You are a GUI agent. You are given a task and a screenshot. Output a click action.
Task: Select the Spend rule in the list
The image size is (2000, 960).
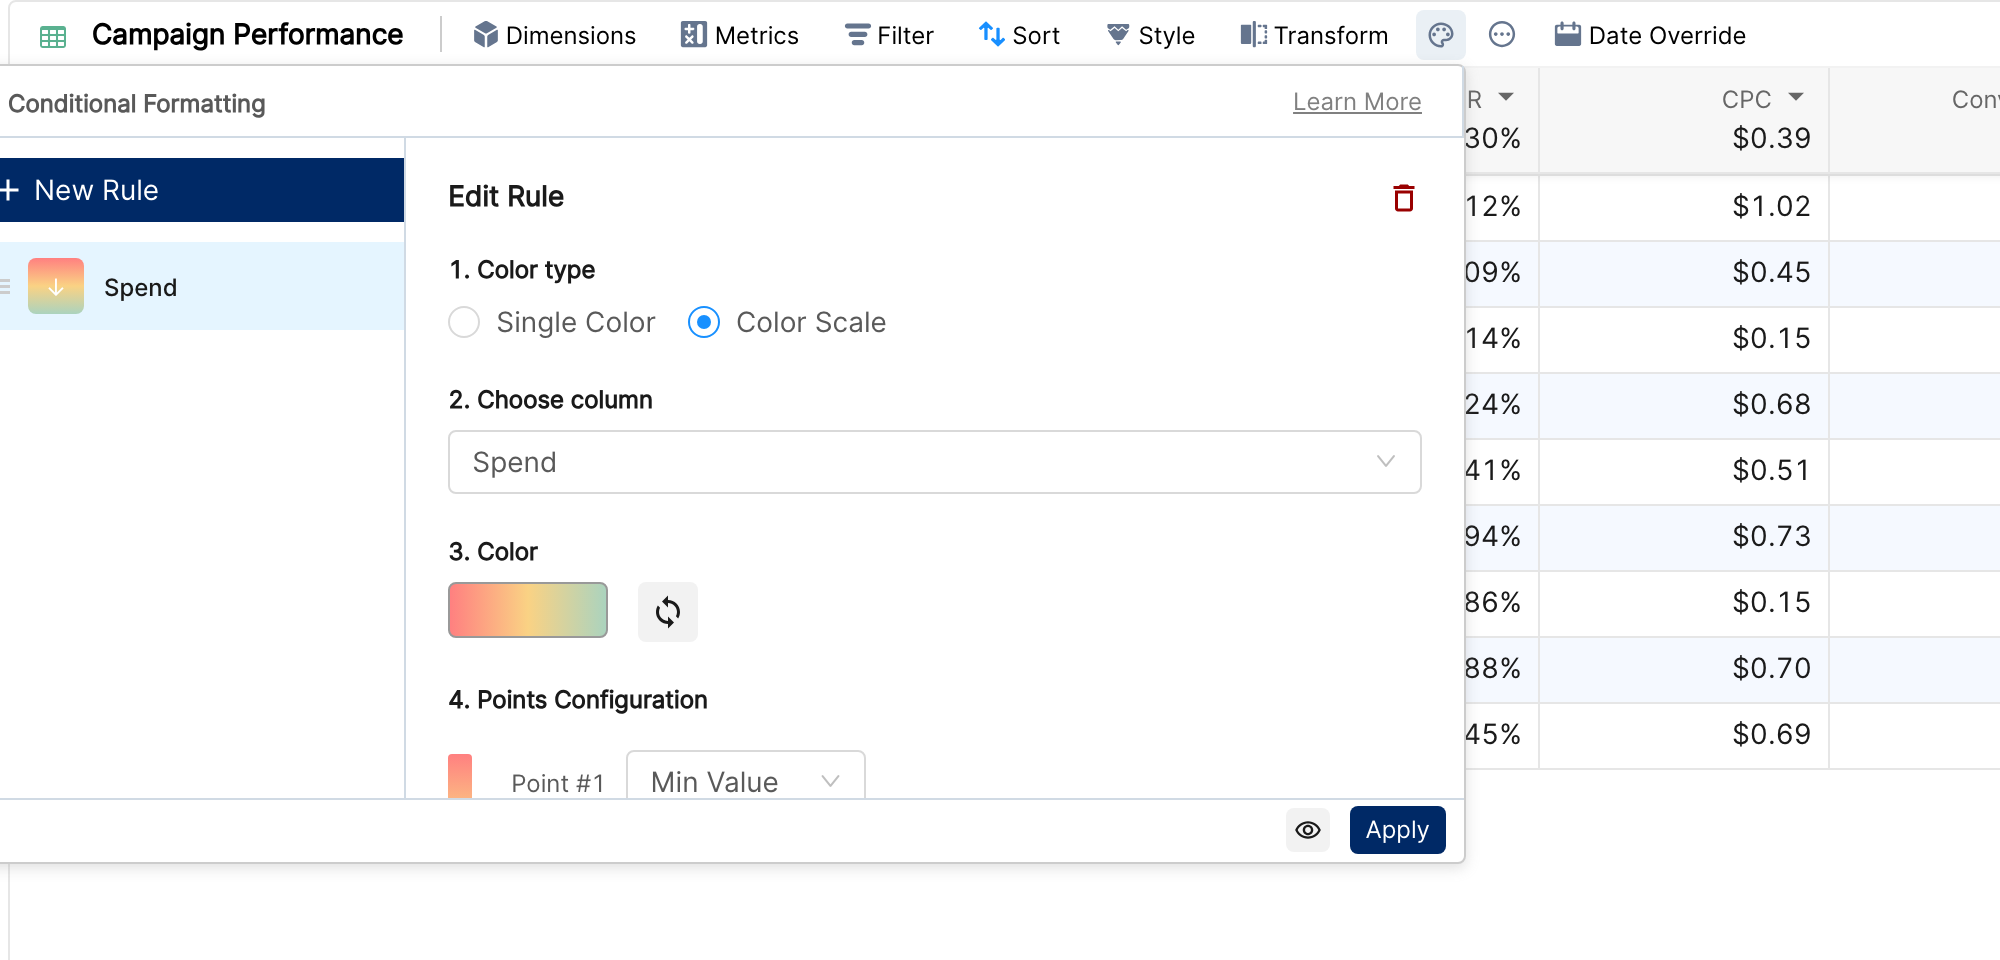[x=202, y=286]
